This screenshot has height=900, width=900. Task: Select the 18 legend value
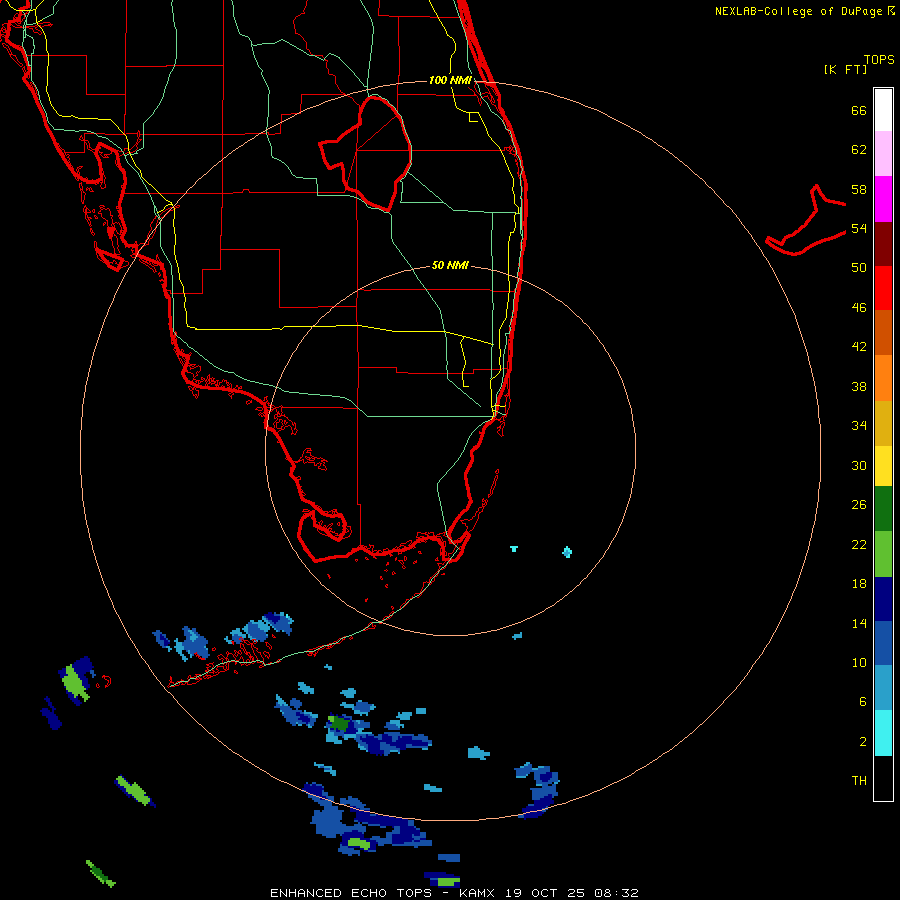point(859,584)
